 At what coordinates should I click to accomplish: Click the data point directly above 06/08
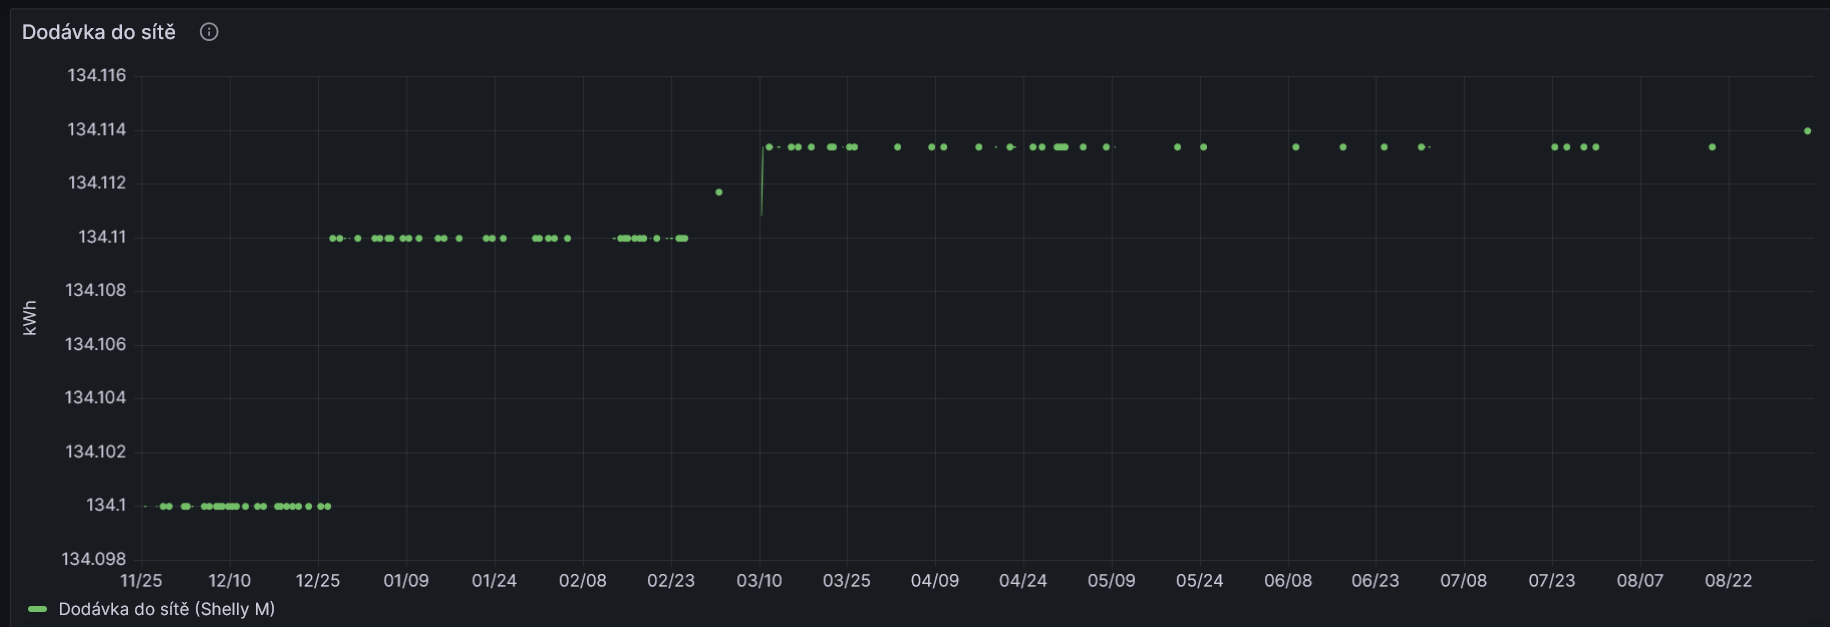[1295, 147]
